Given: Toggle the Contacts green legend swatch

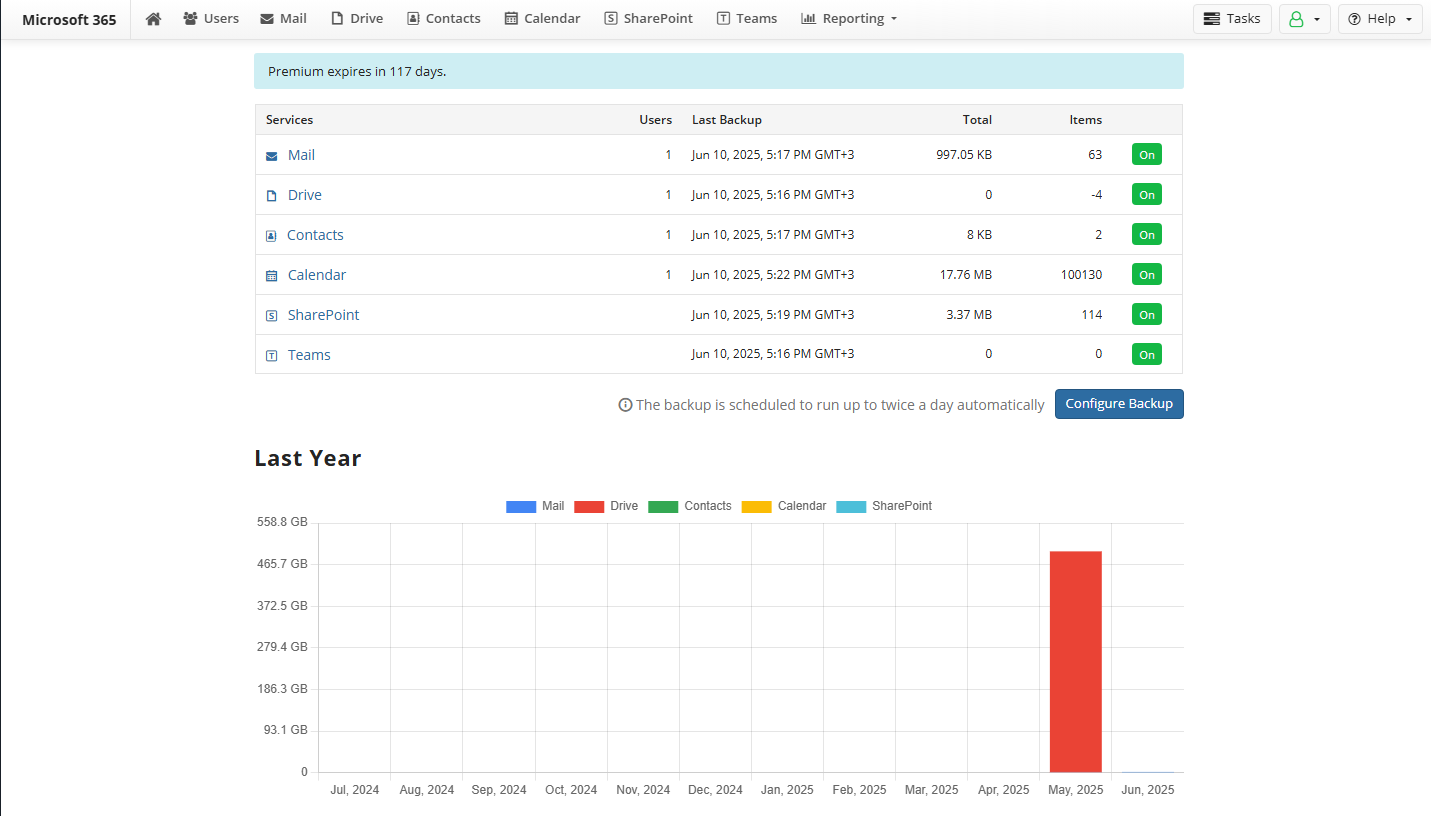Looking at the screenshot, I should 663,506.
